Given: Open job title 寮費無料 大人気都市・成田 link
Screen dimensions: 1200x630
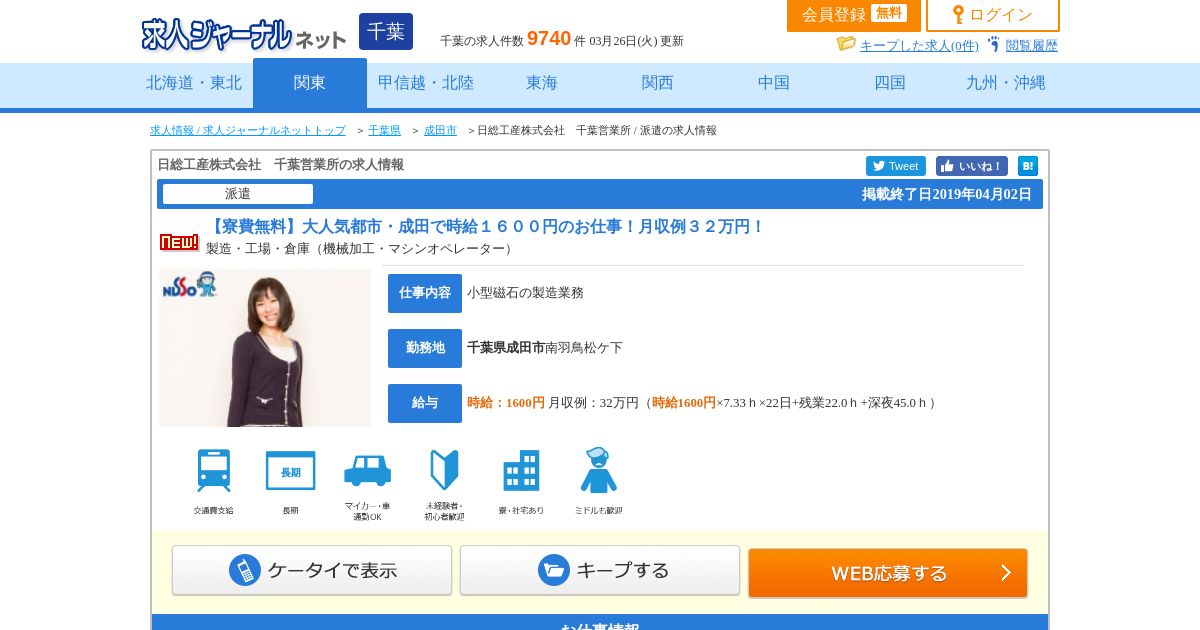Looking at the screenshot, I should click(485, 227).
